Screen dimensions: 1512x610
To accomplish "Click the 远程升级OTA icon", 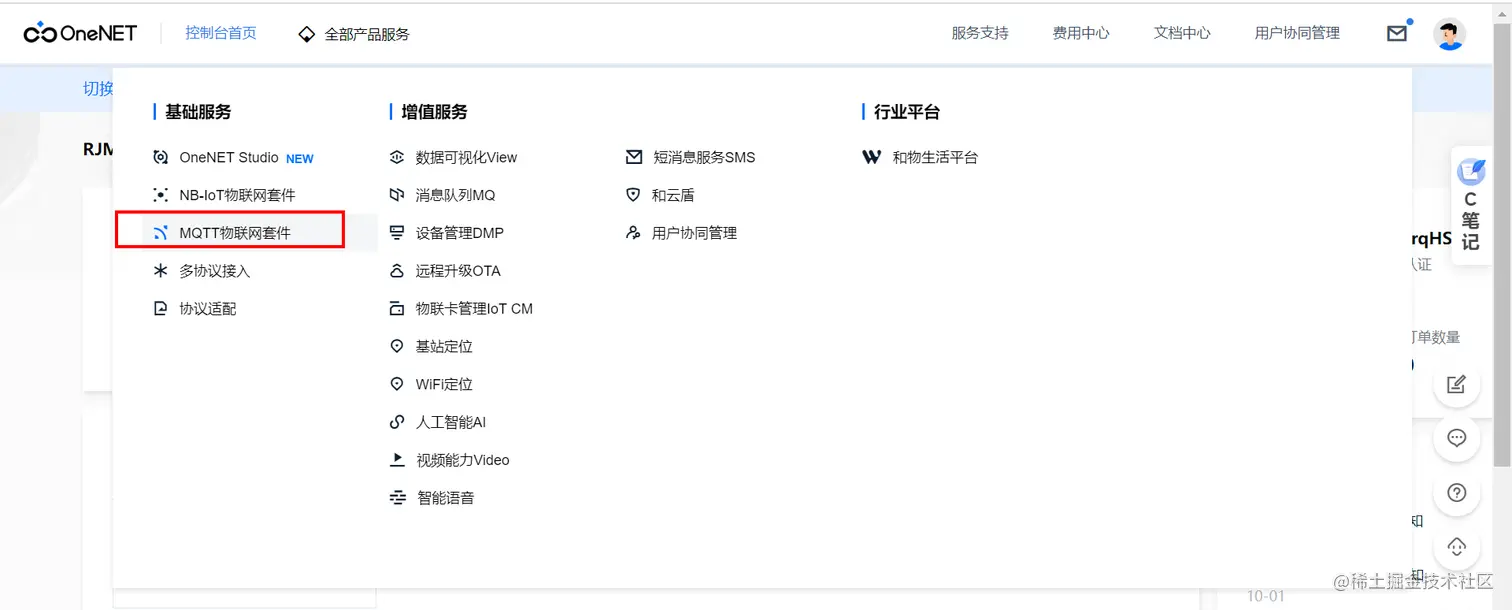I will pyautogui.click(x=397, y=271).
